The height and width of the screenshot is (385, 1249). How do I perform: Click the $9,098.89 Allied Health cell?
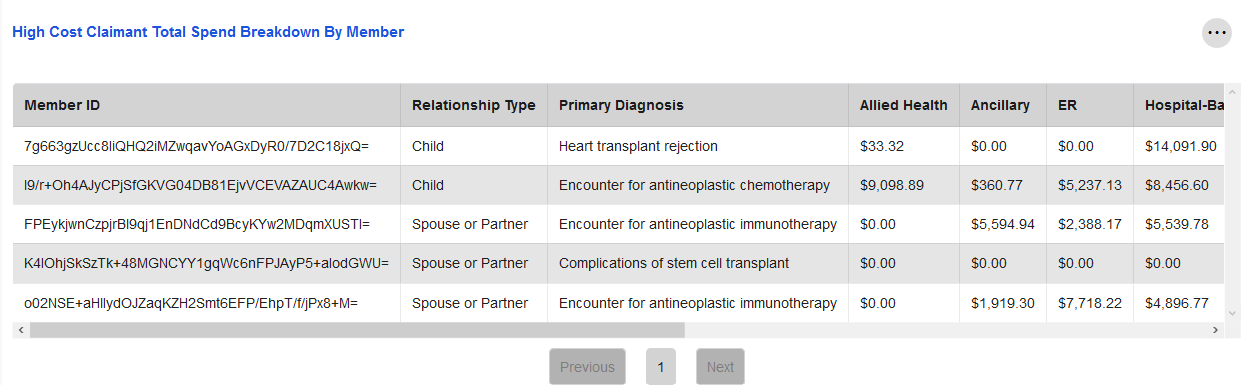(892, 185)
